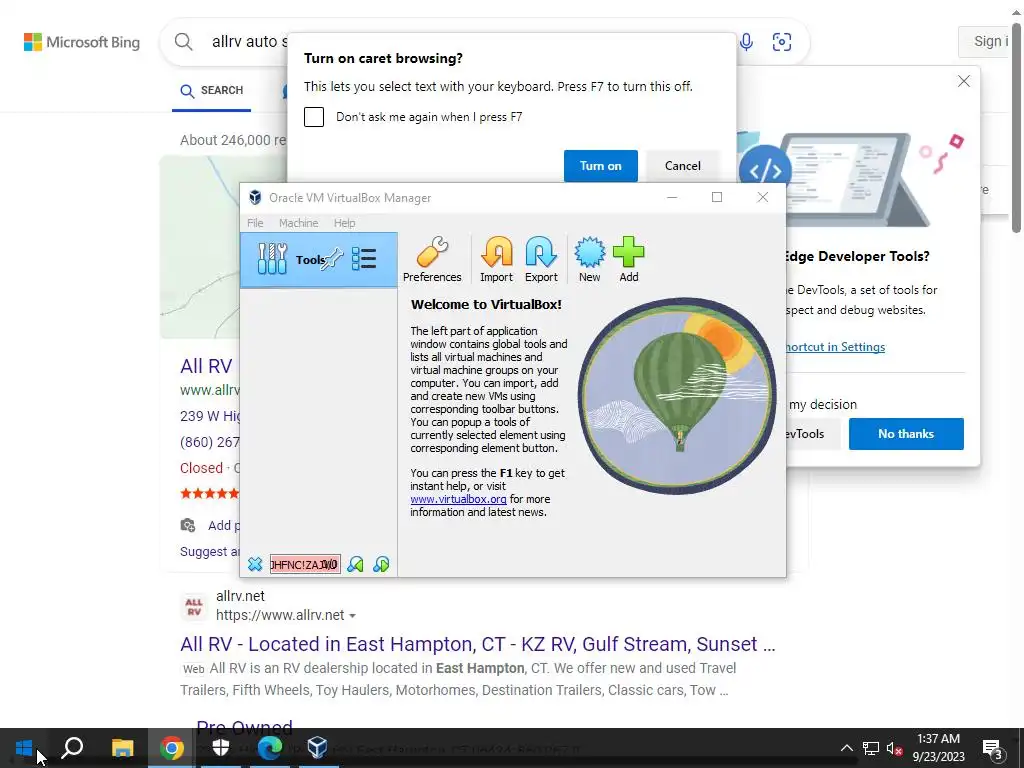Click the Bing voice search microphone

[746, 42]
